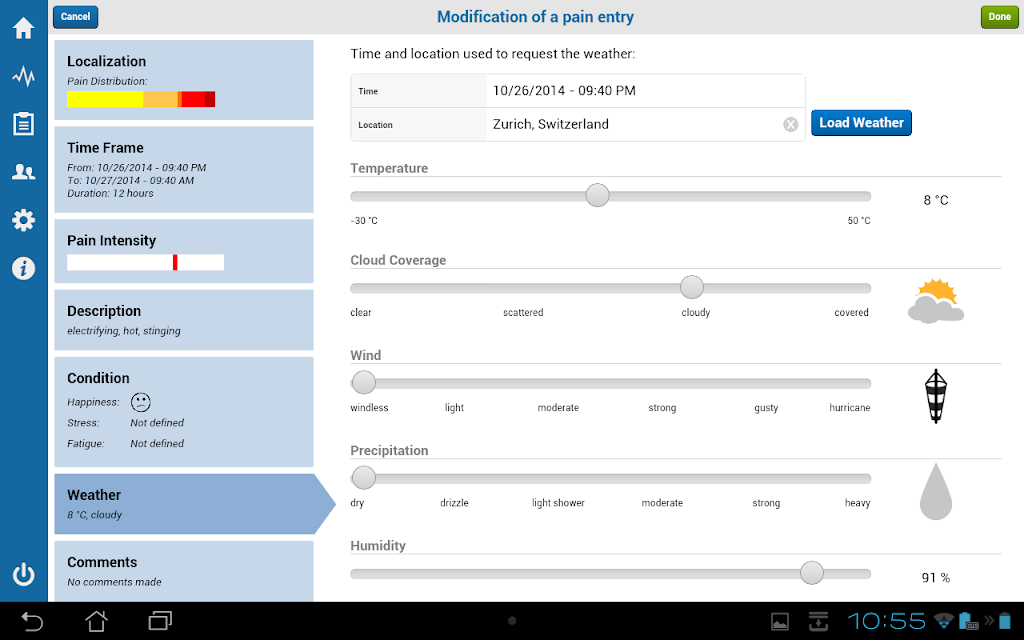
Task: Tap the Wi-Fi status icon
Action: [944, 620]
